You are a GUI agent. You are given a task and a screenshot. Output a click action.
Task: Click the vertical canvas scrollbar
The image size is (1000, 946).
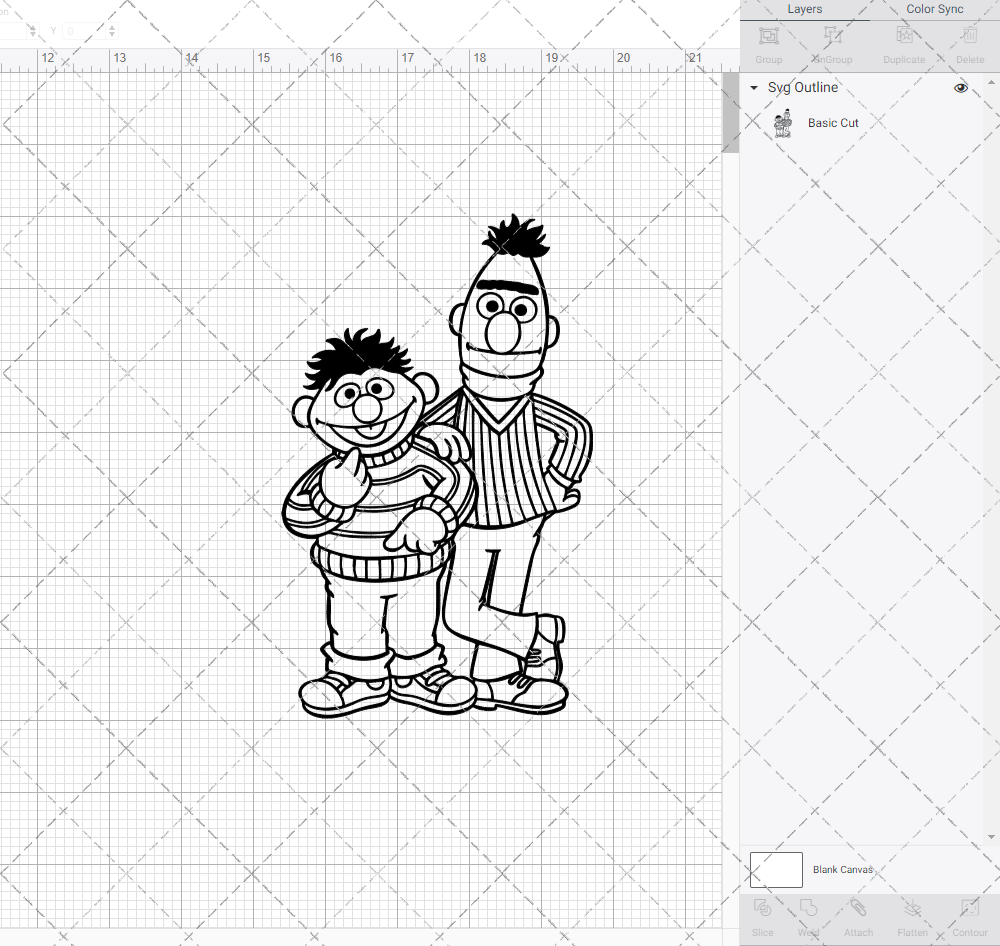pyautogui.click(x=729, y=112)
